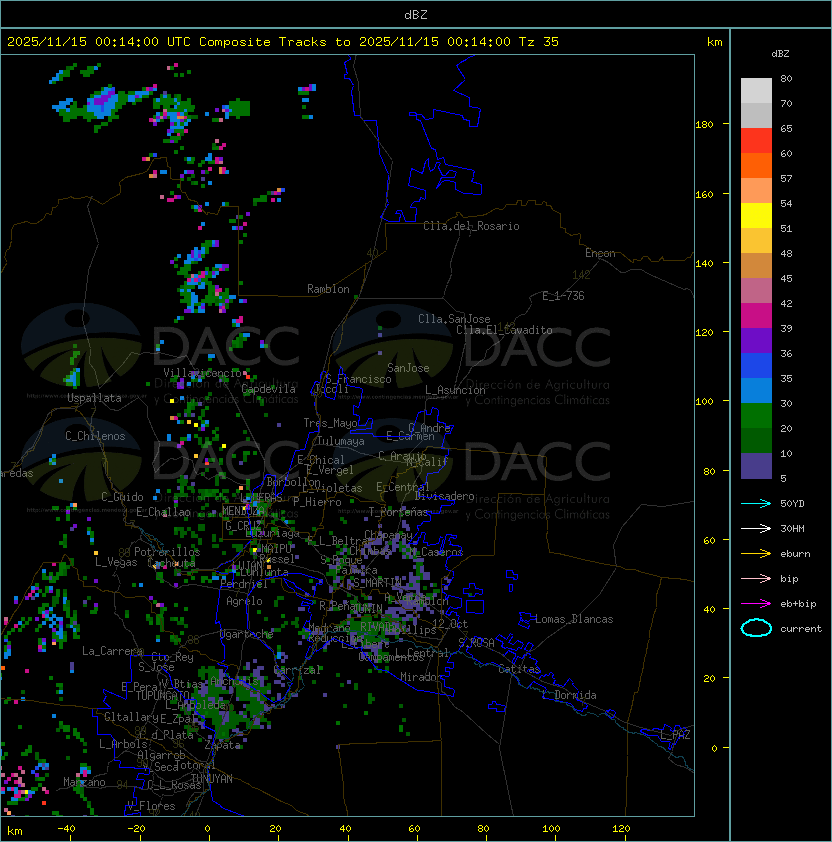Click the 'Ramblon' place label
Image resolution: width=832 pixels, height=842 pixels.
tap(328, 289)
